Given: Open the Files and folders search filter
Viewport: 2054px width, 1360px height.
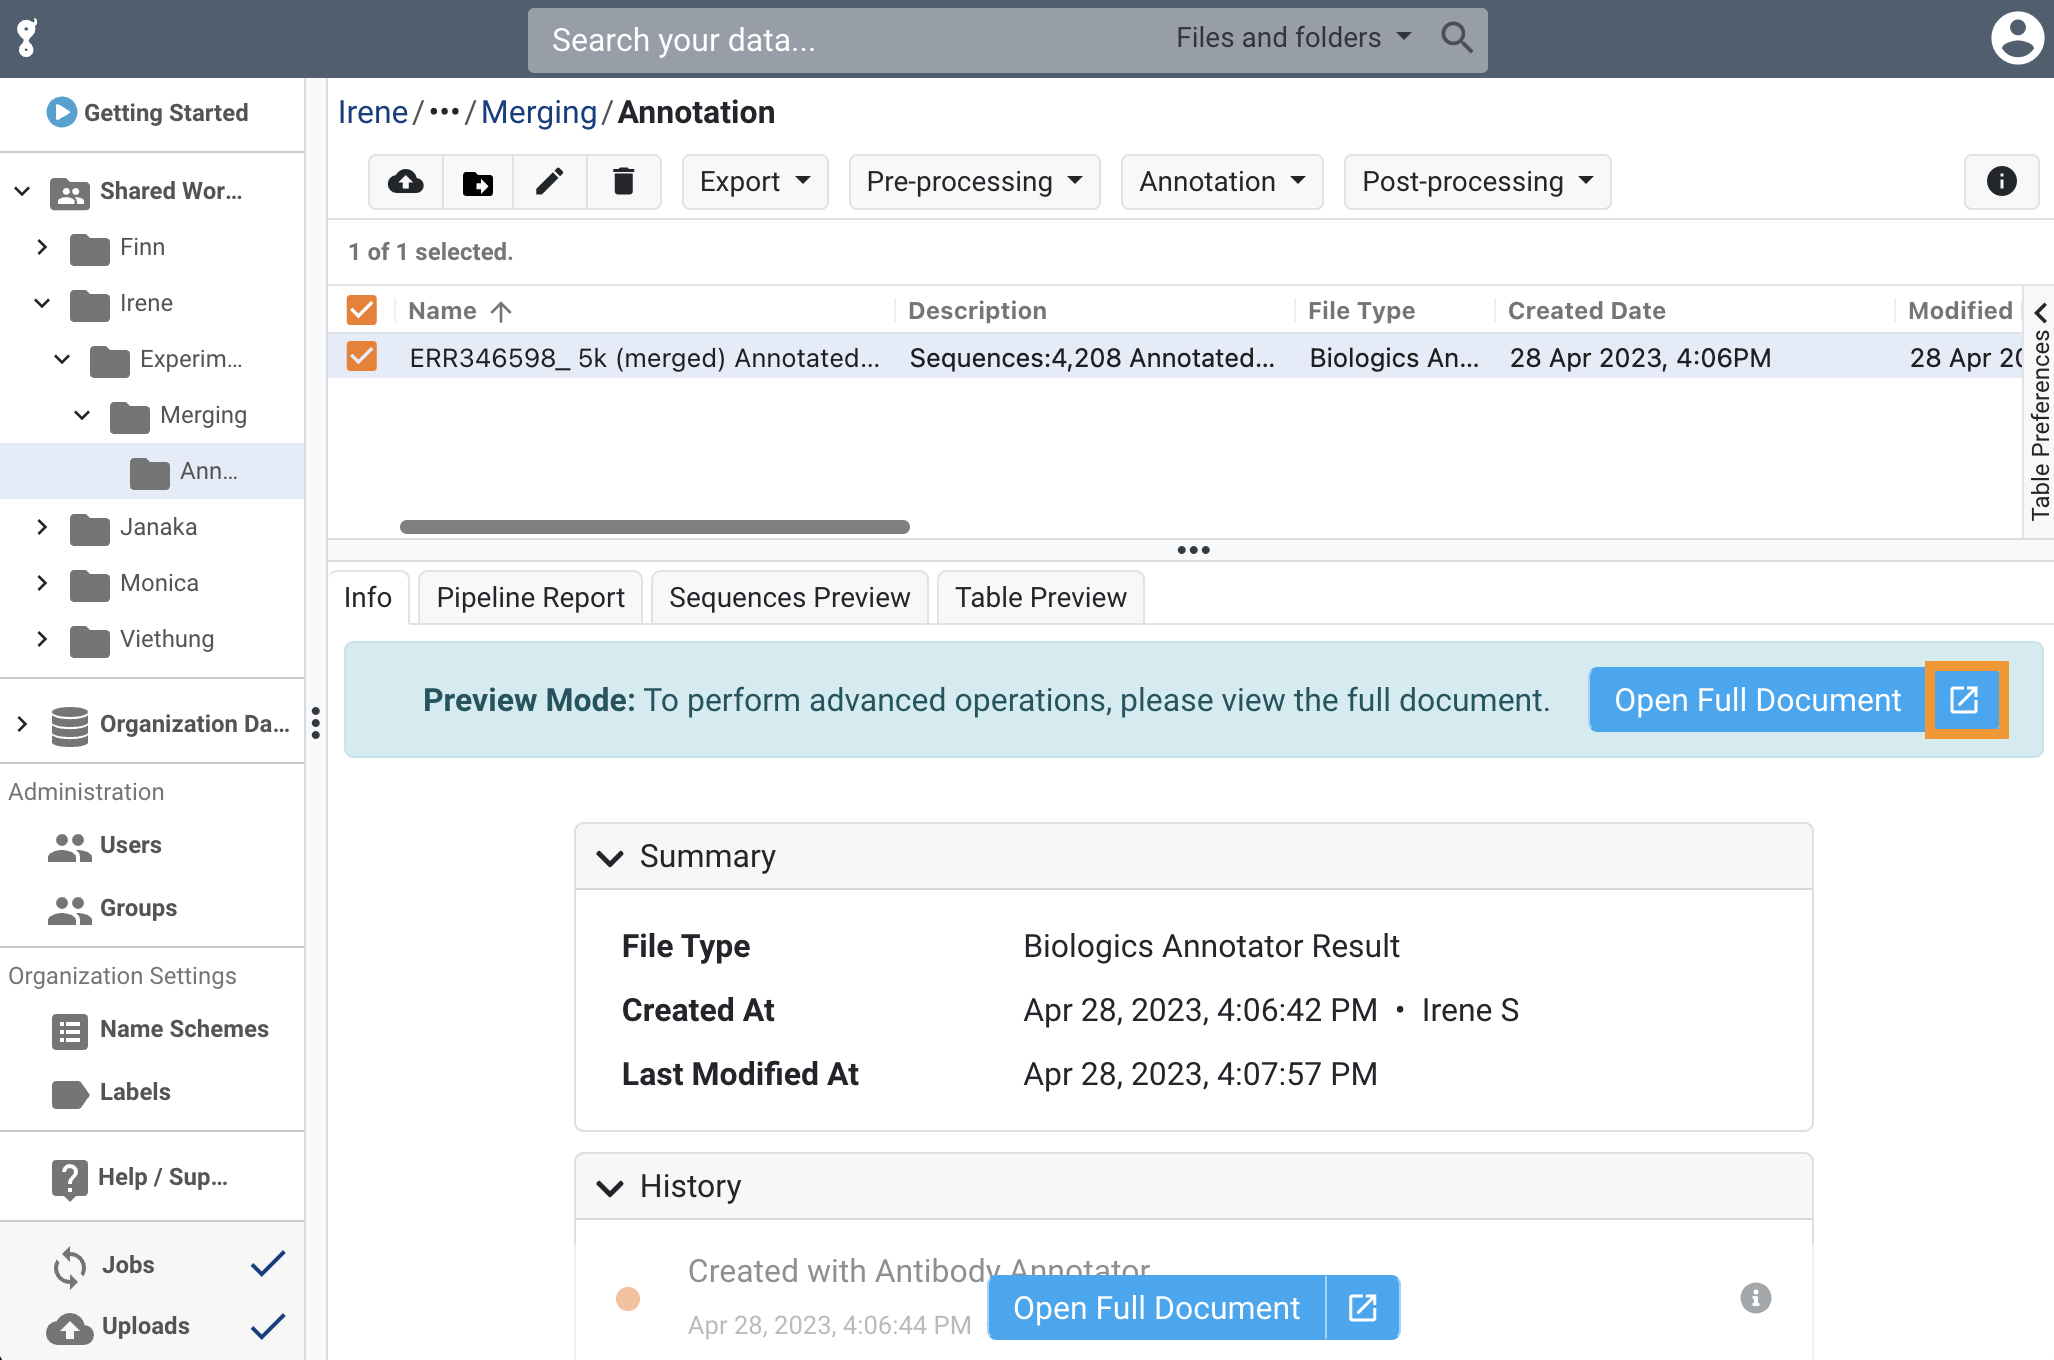Looking at the screenshot, I should click(1293, 39).
